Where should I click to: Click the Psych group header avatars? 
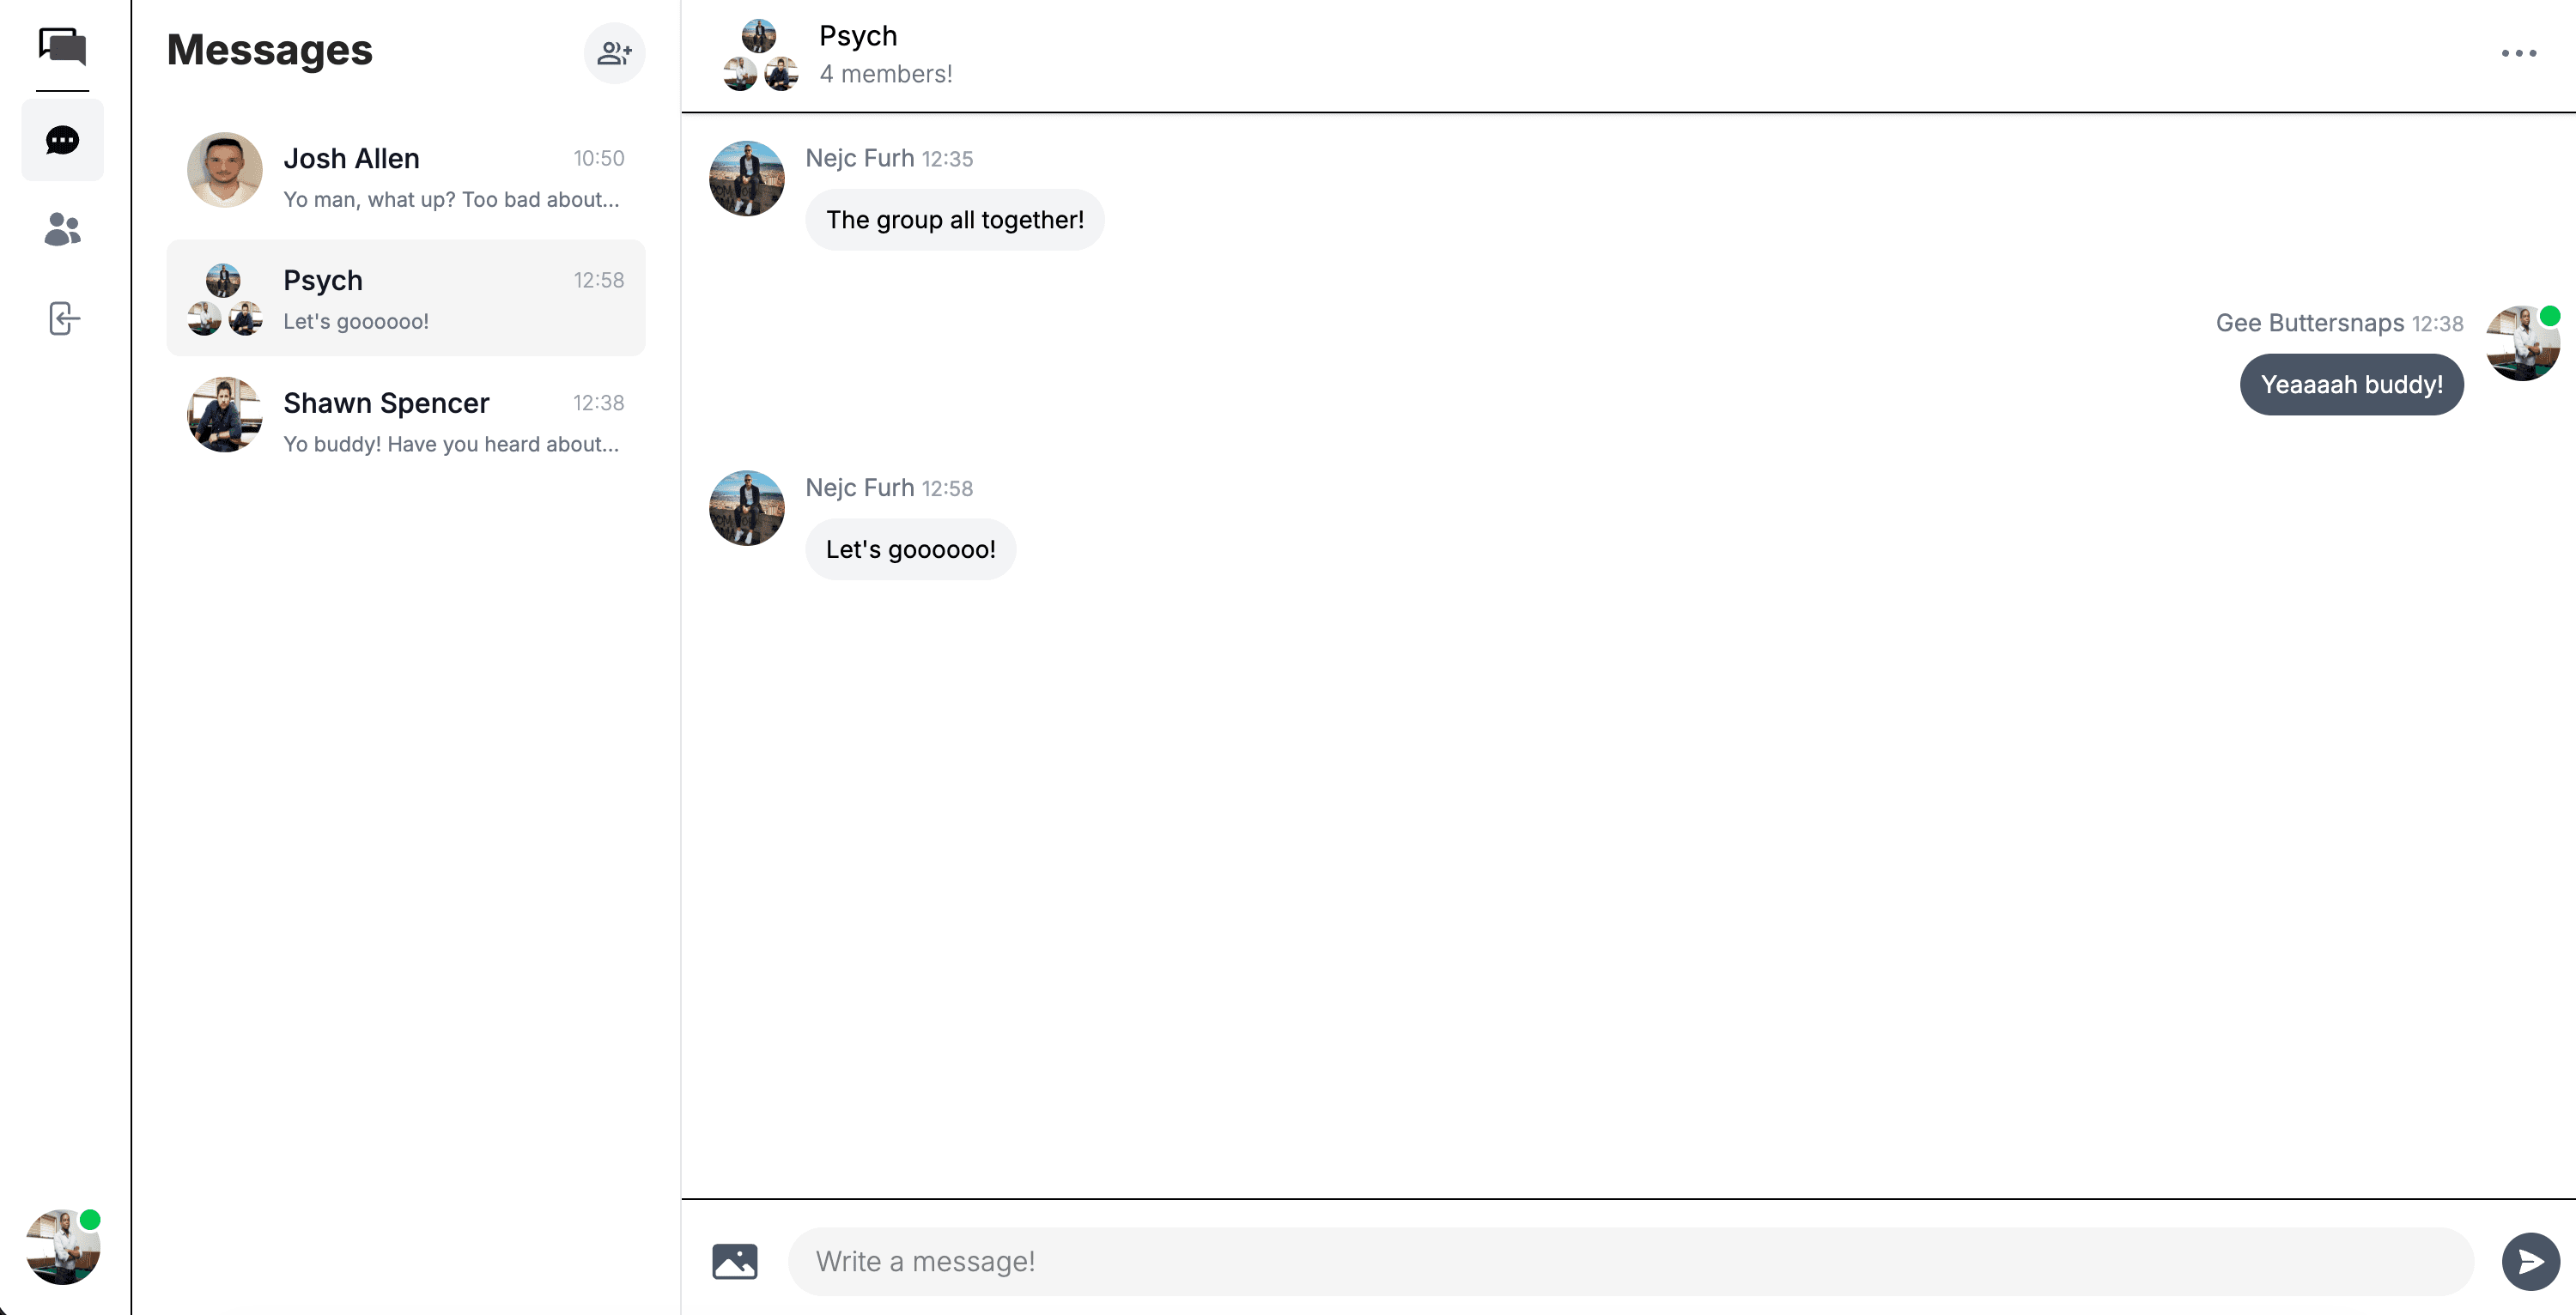(760, 55)
